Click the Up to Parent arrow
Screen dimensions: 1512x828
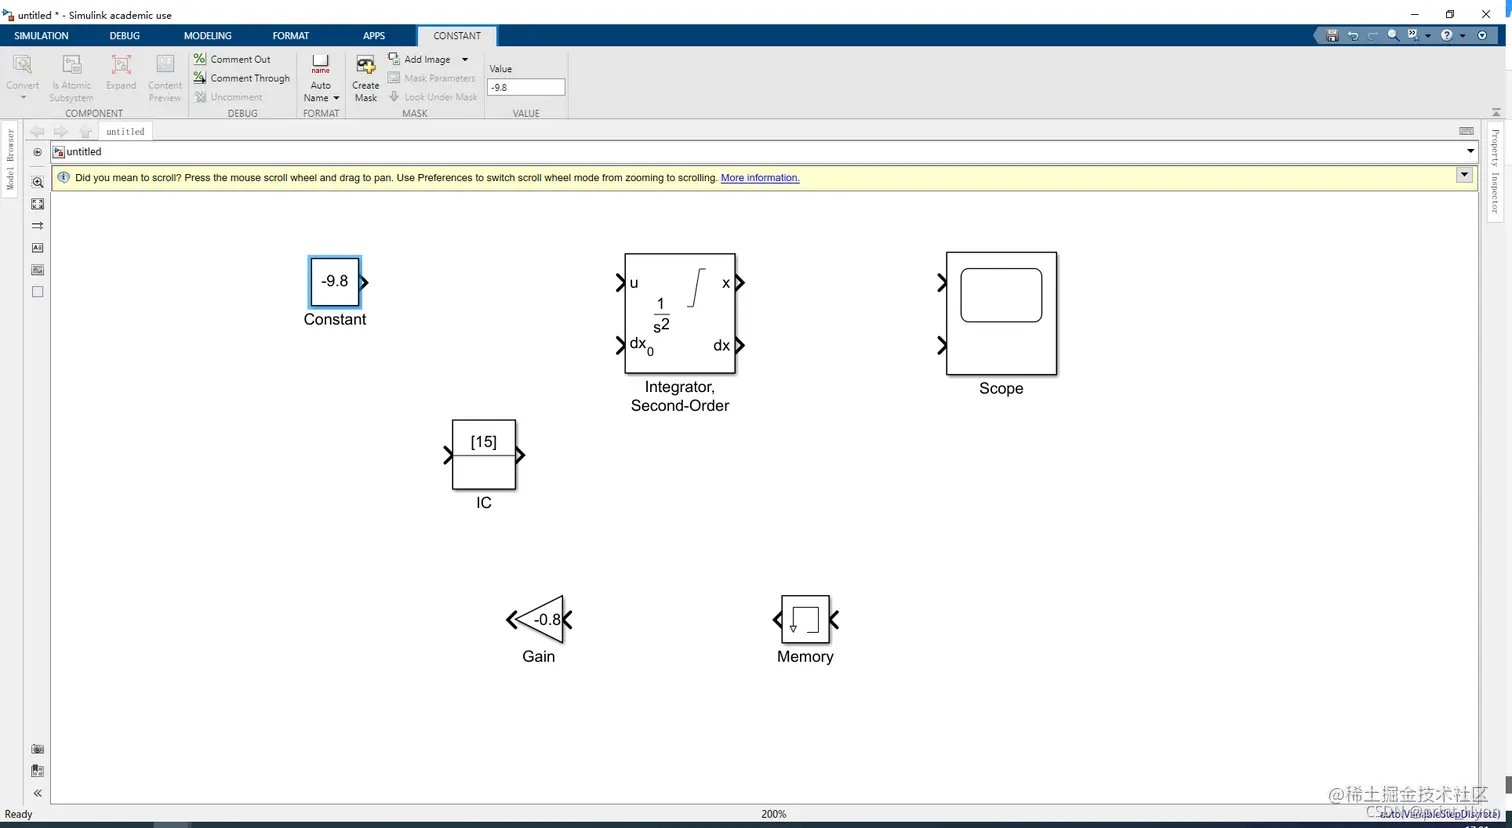click(x=85, y=131)
